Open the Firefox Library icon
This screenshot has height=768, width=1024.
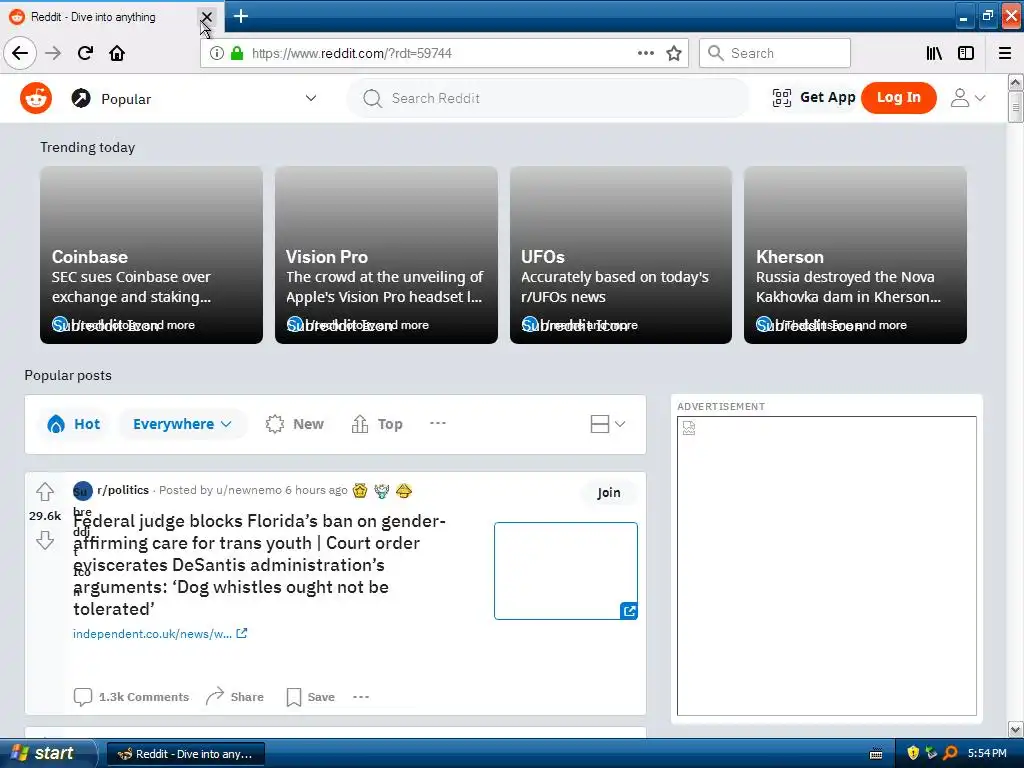935,53
